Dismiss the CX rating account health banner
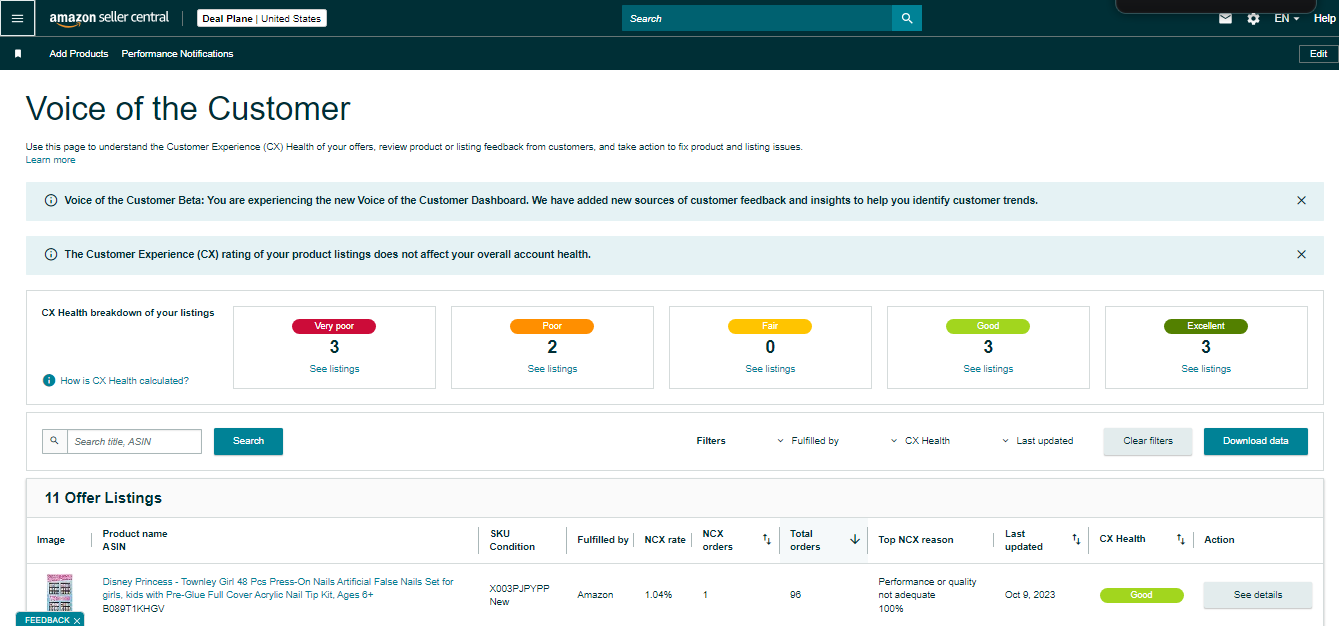 pyautogui.click(x=1301, y=254)
